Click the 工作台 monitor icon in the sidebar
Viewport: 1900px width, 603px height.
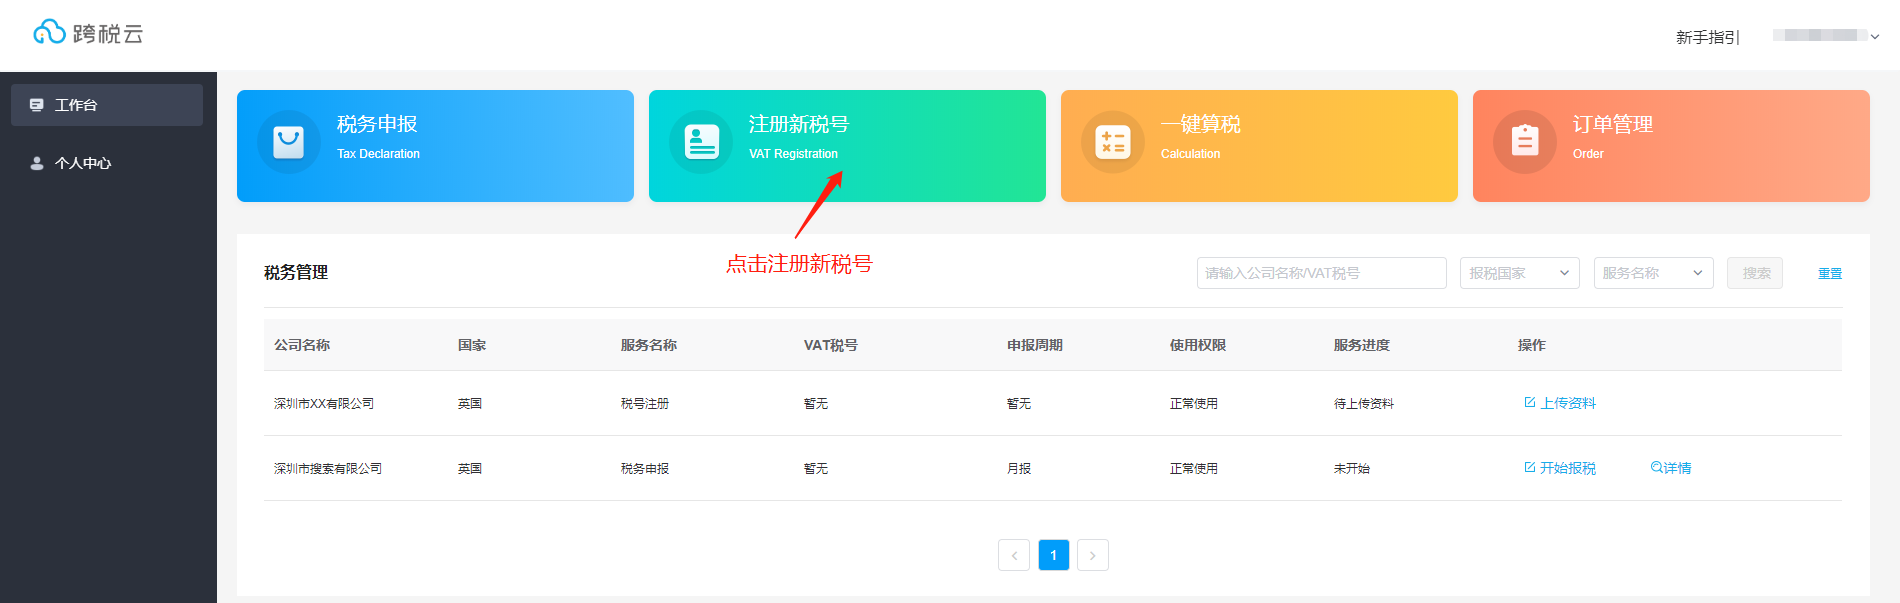pos(37,105)
